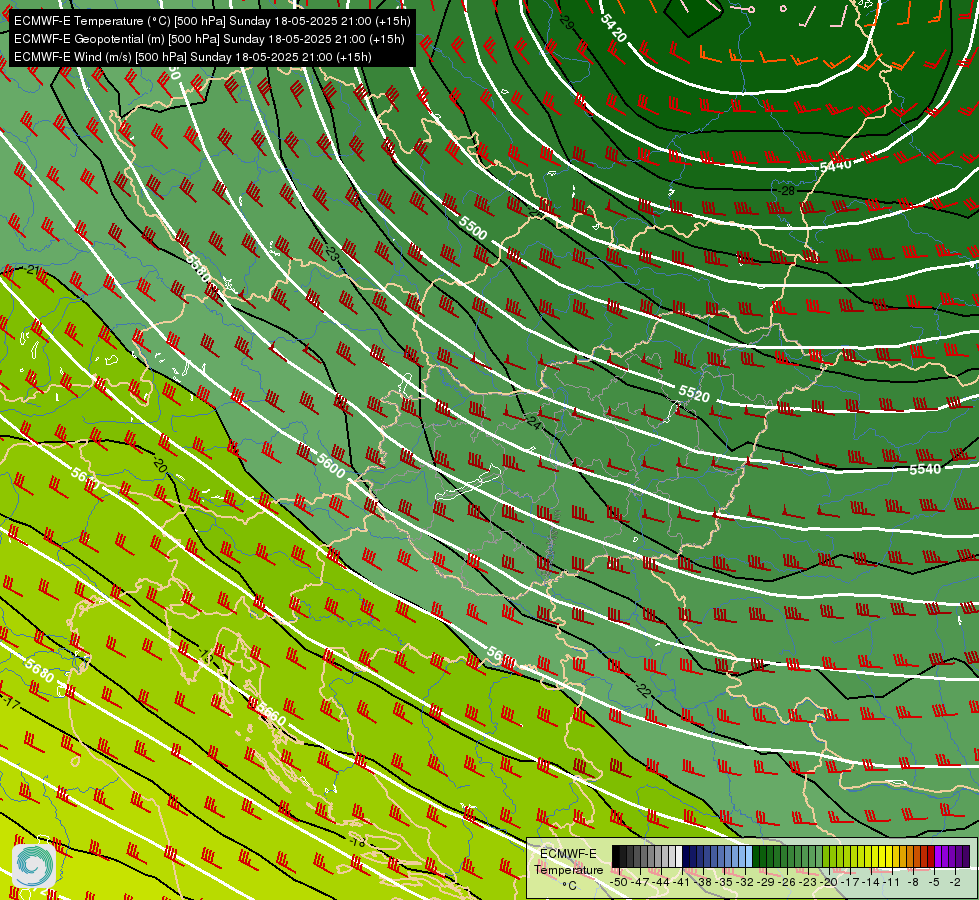Click the 5520 geopotential contour label

click(x=694, y=394)
